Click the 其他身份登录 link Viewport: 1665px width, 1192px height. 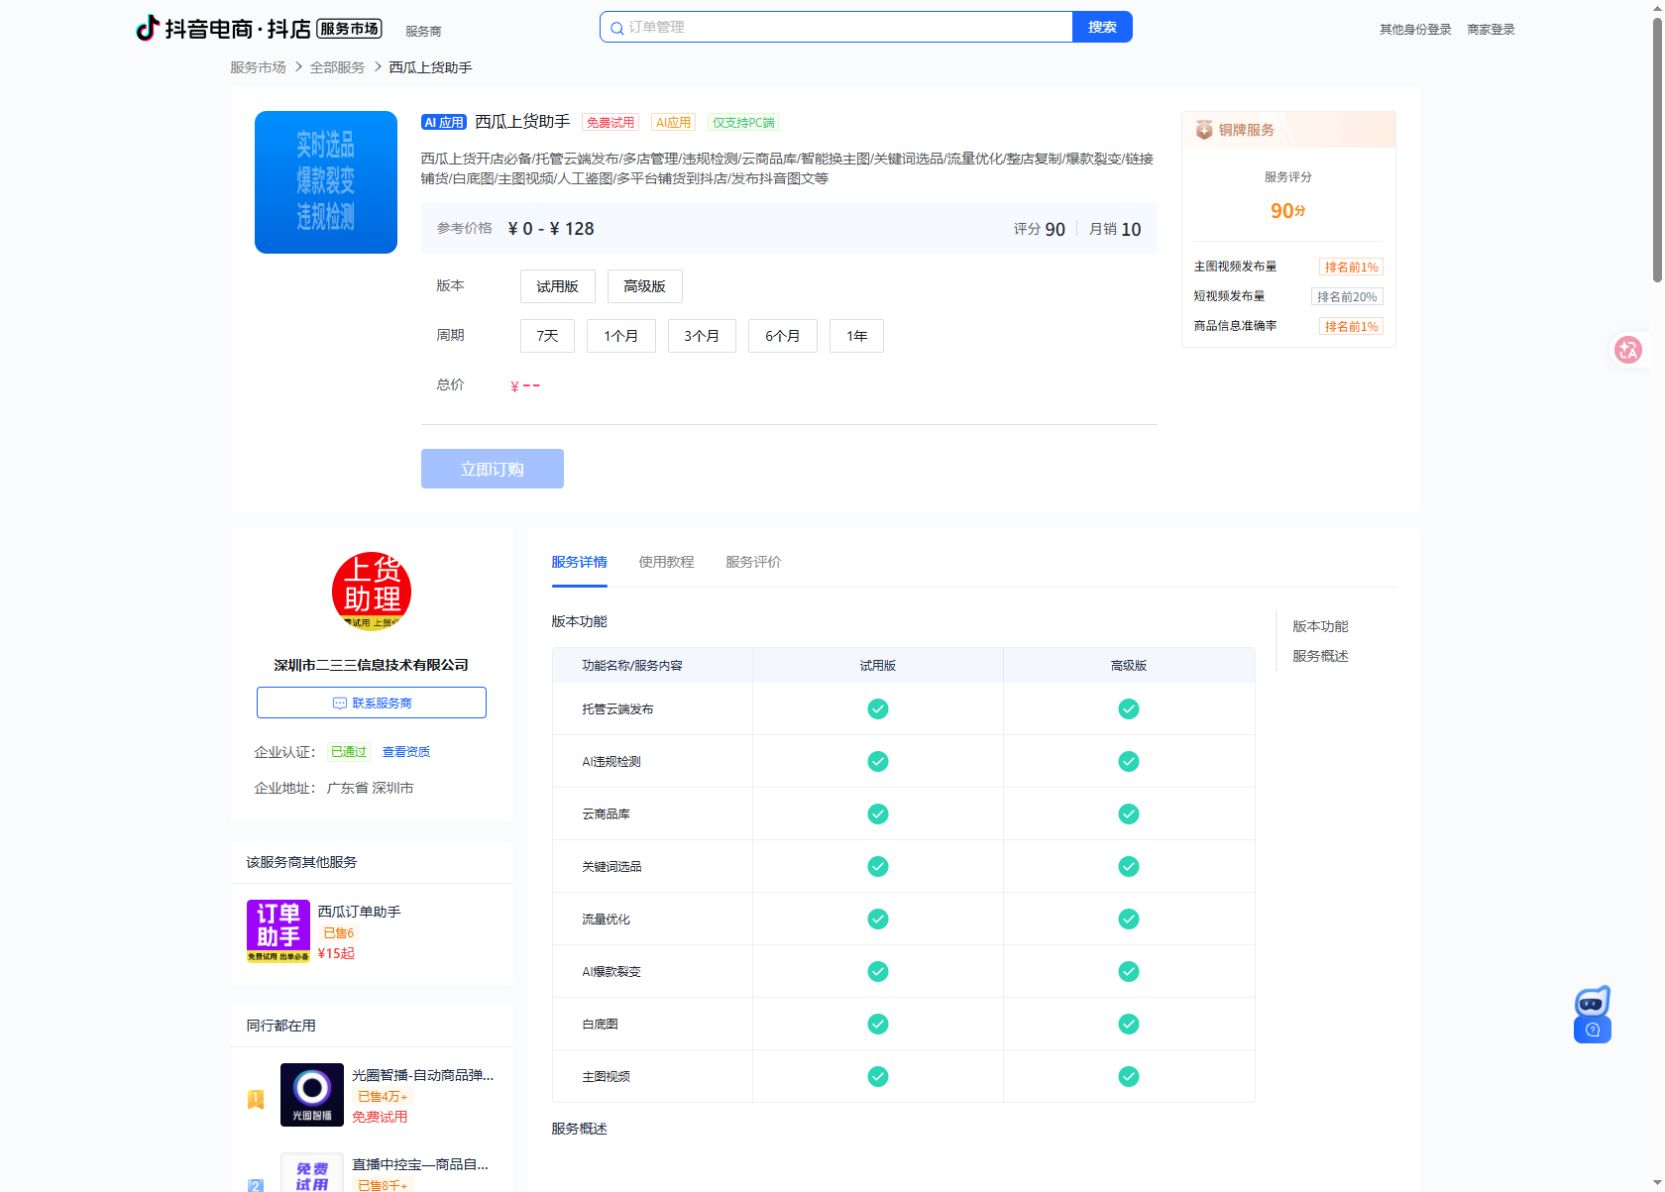click(x=1415, y=30)
